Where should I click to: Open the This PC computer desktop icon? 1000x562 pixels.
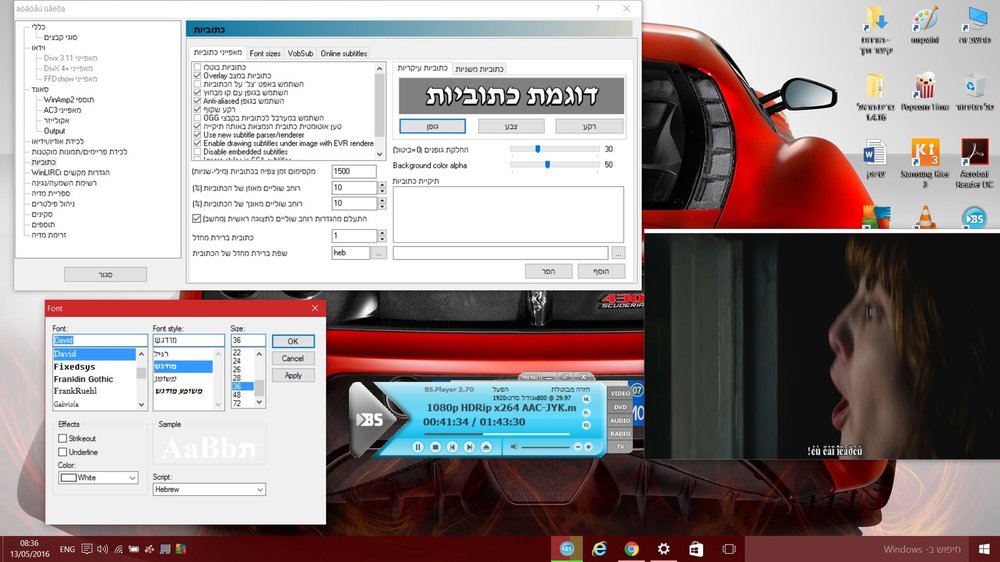pos(974,26)
